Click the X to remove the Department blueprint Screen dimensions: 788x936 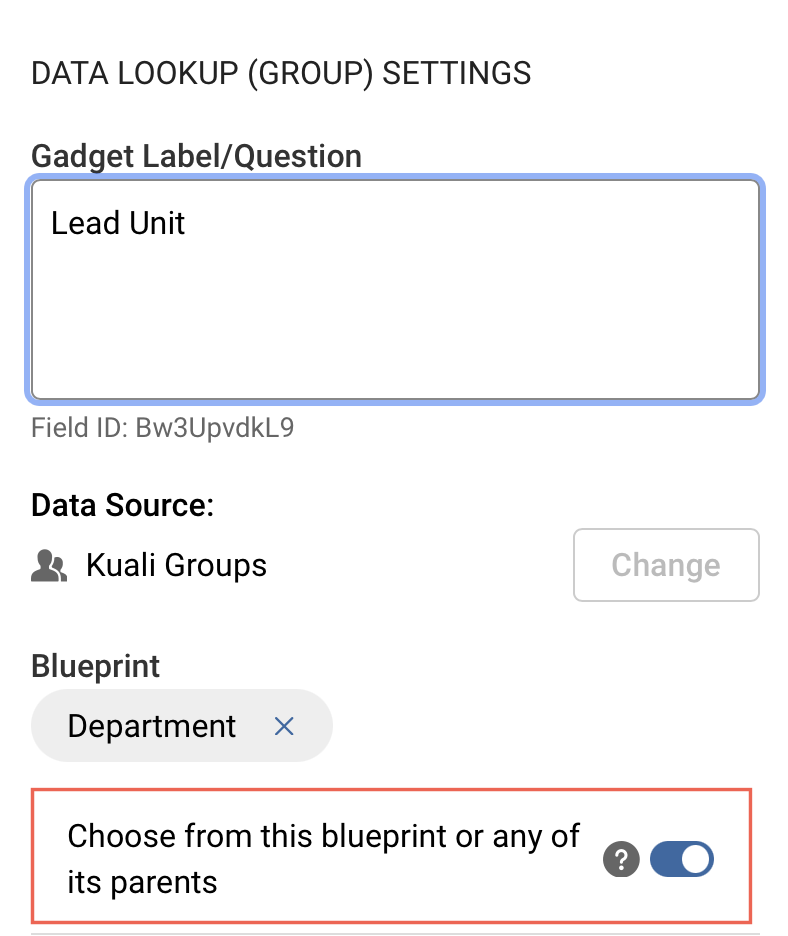click(x=284, y=726)
